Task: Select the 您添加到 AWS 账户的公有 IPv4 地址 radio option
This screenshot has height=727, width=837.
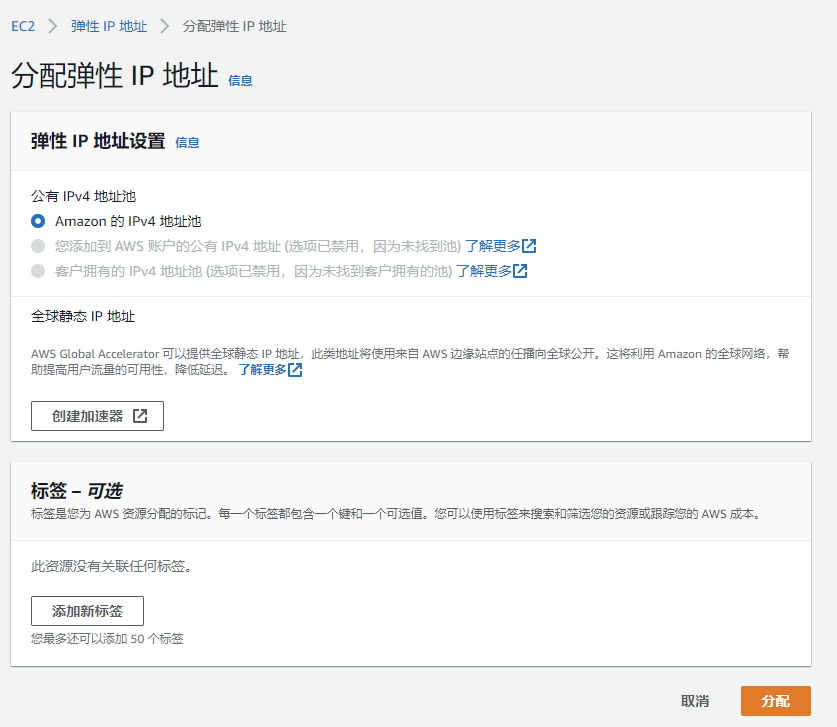Action: click(x=38, y=246)
